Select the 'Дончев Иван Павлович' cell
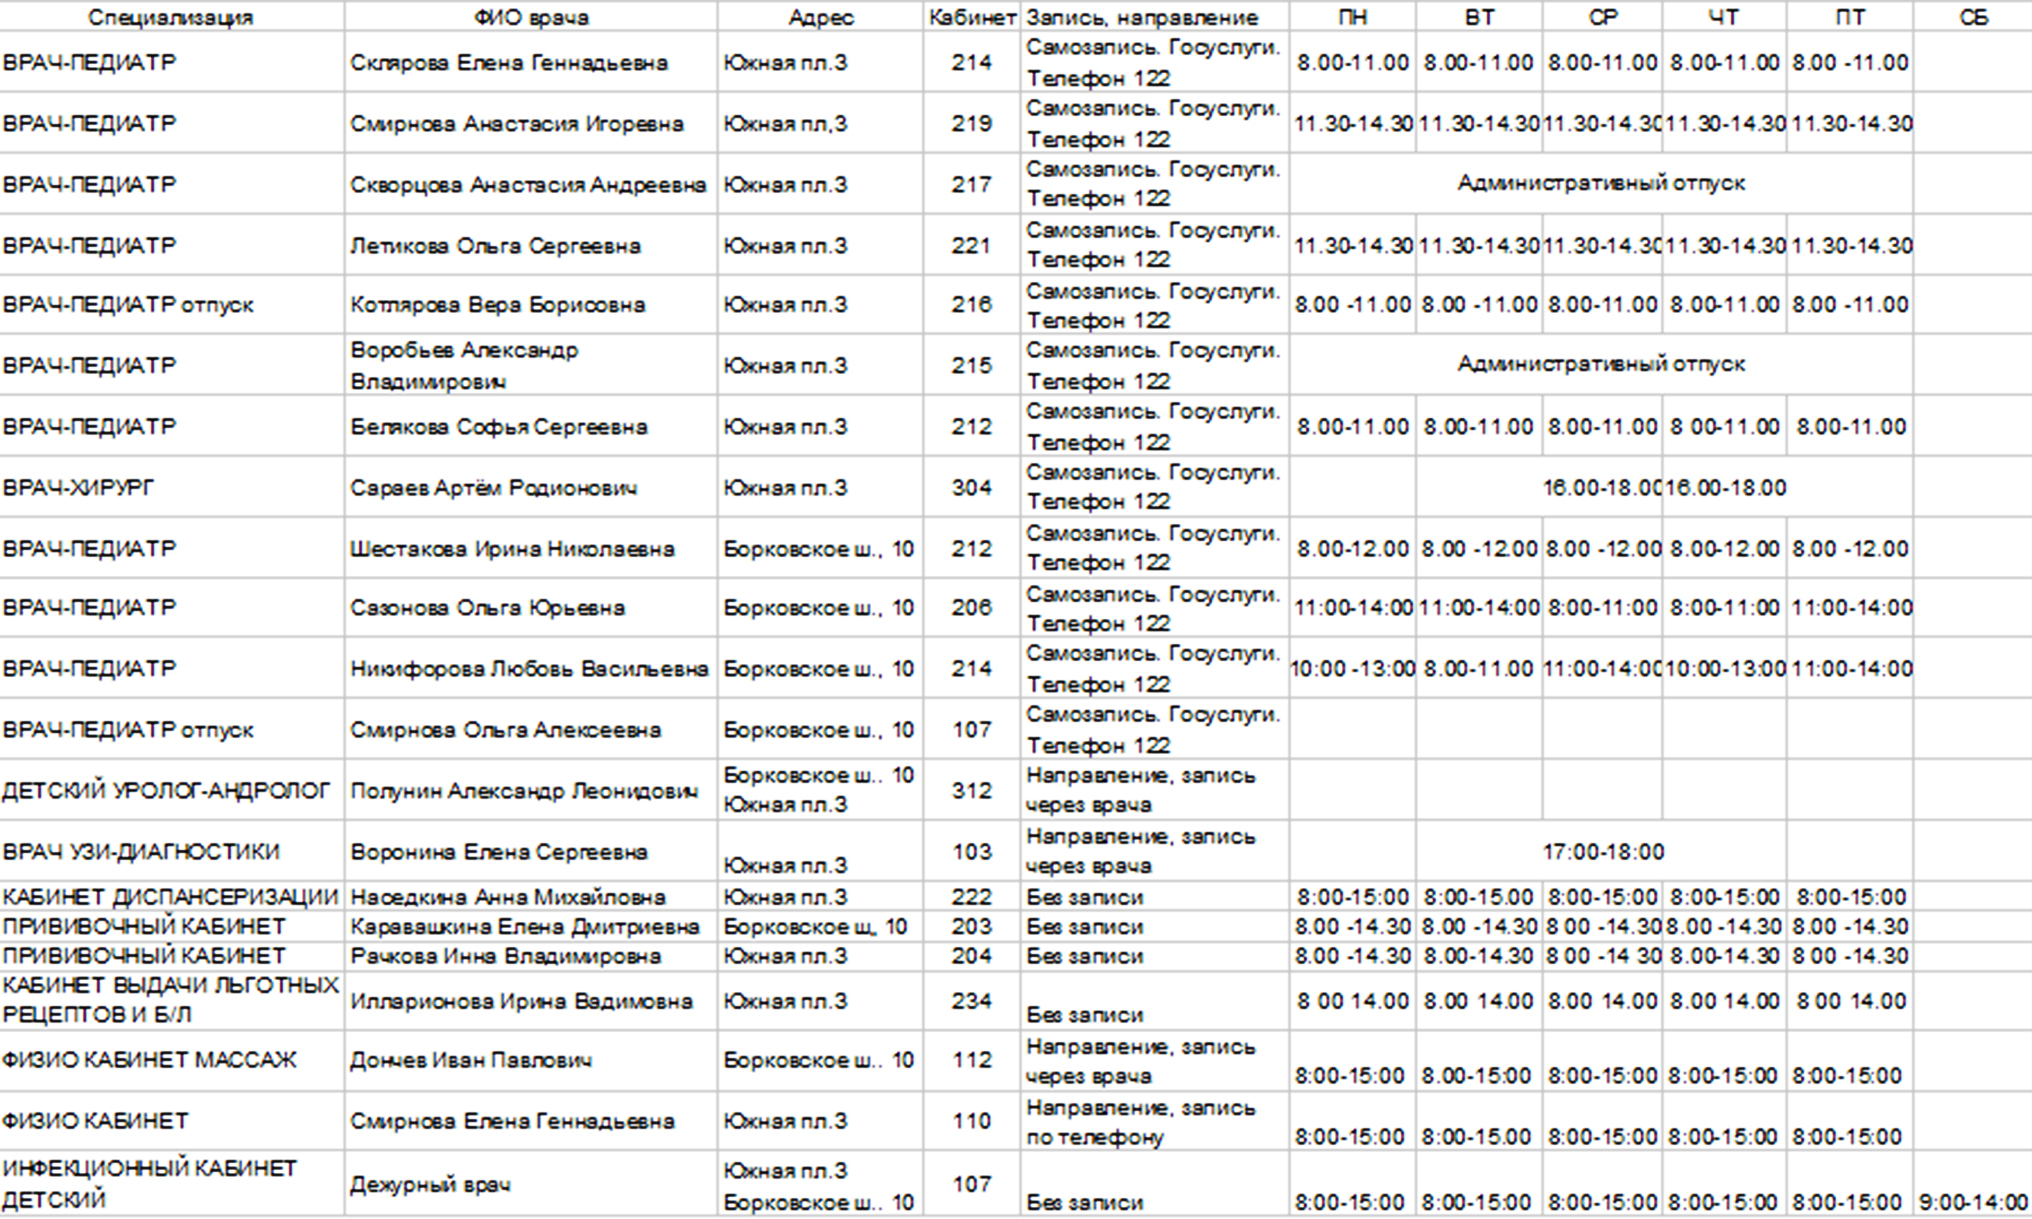Image resolution: width=2032 pixels, height=1219 pixels. [x=471, y=1060]
